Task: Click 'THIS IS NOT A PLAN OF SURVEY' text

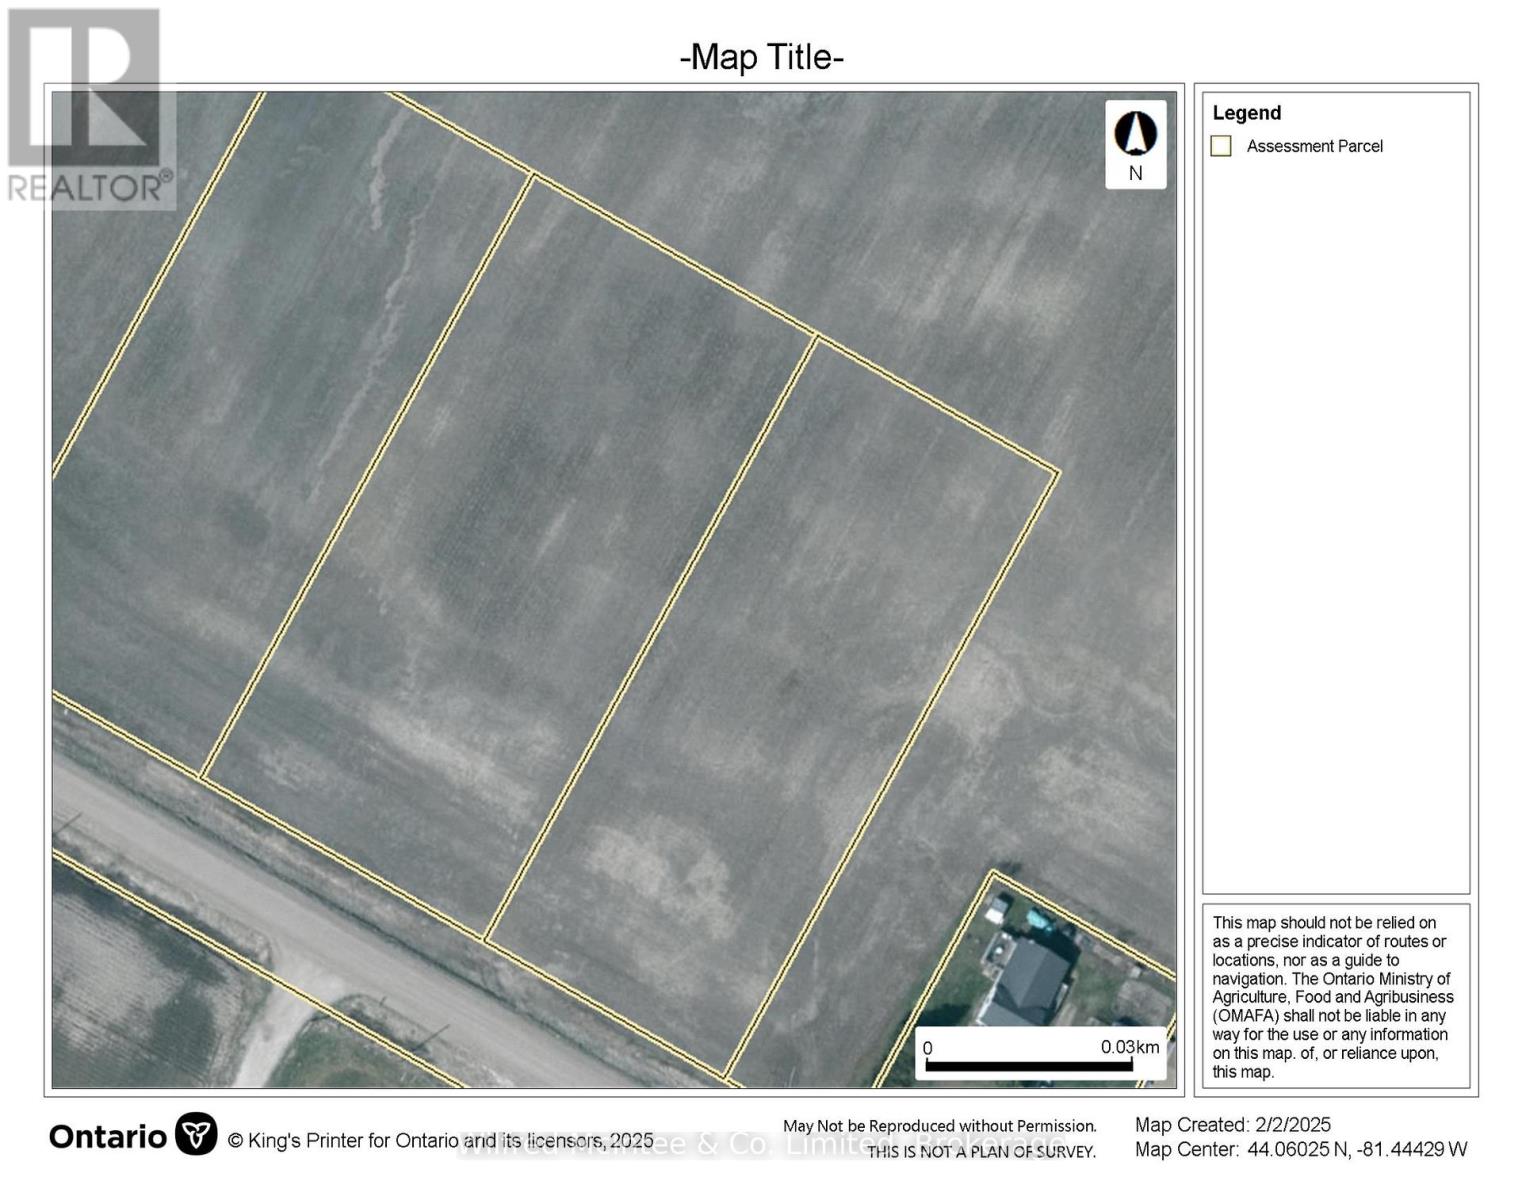Action: [981, 1152]
